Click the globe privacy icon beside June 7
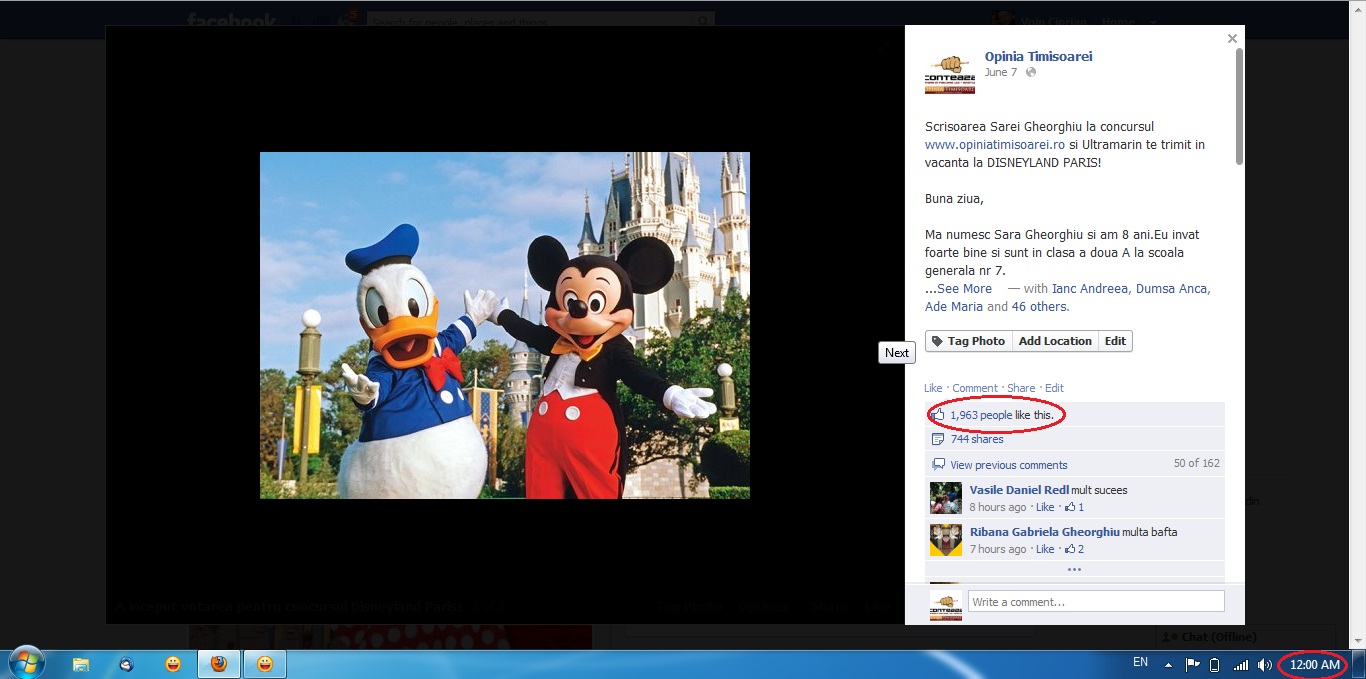Screen dimensions: 1366x679 (x=1031, y=73)
